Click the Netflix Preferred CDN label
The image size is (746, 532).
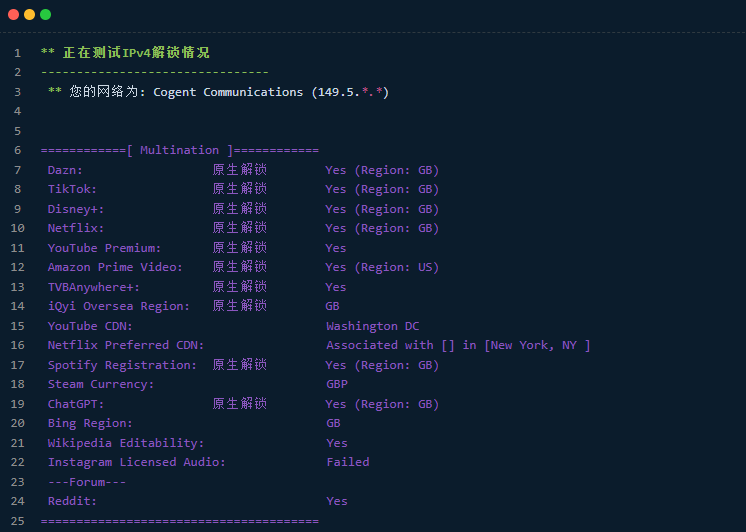click(x=126, y=345)
